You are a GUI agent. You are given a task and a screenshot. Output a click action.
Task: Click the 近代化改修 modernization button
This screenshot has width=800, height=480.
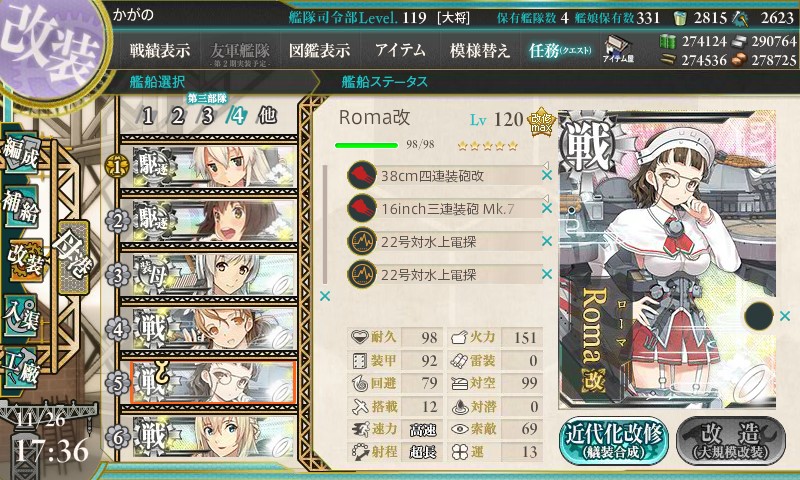point(614,440)
